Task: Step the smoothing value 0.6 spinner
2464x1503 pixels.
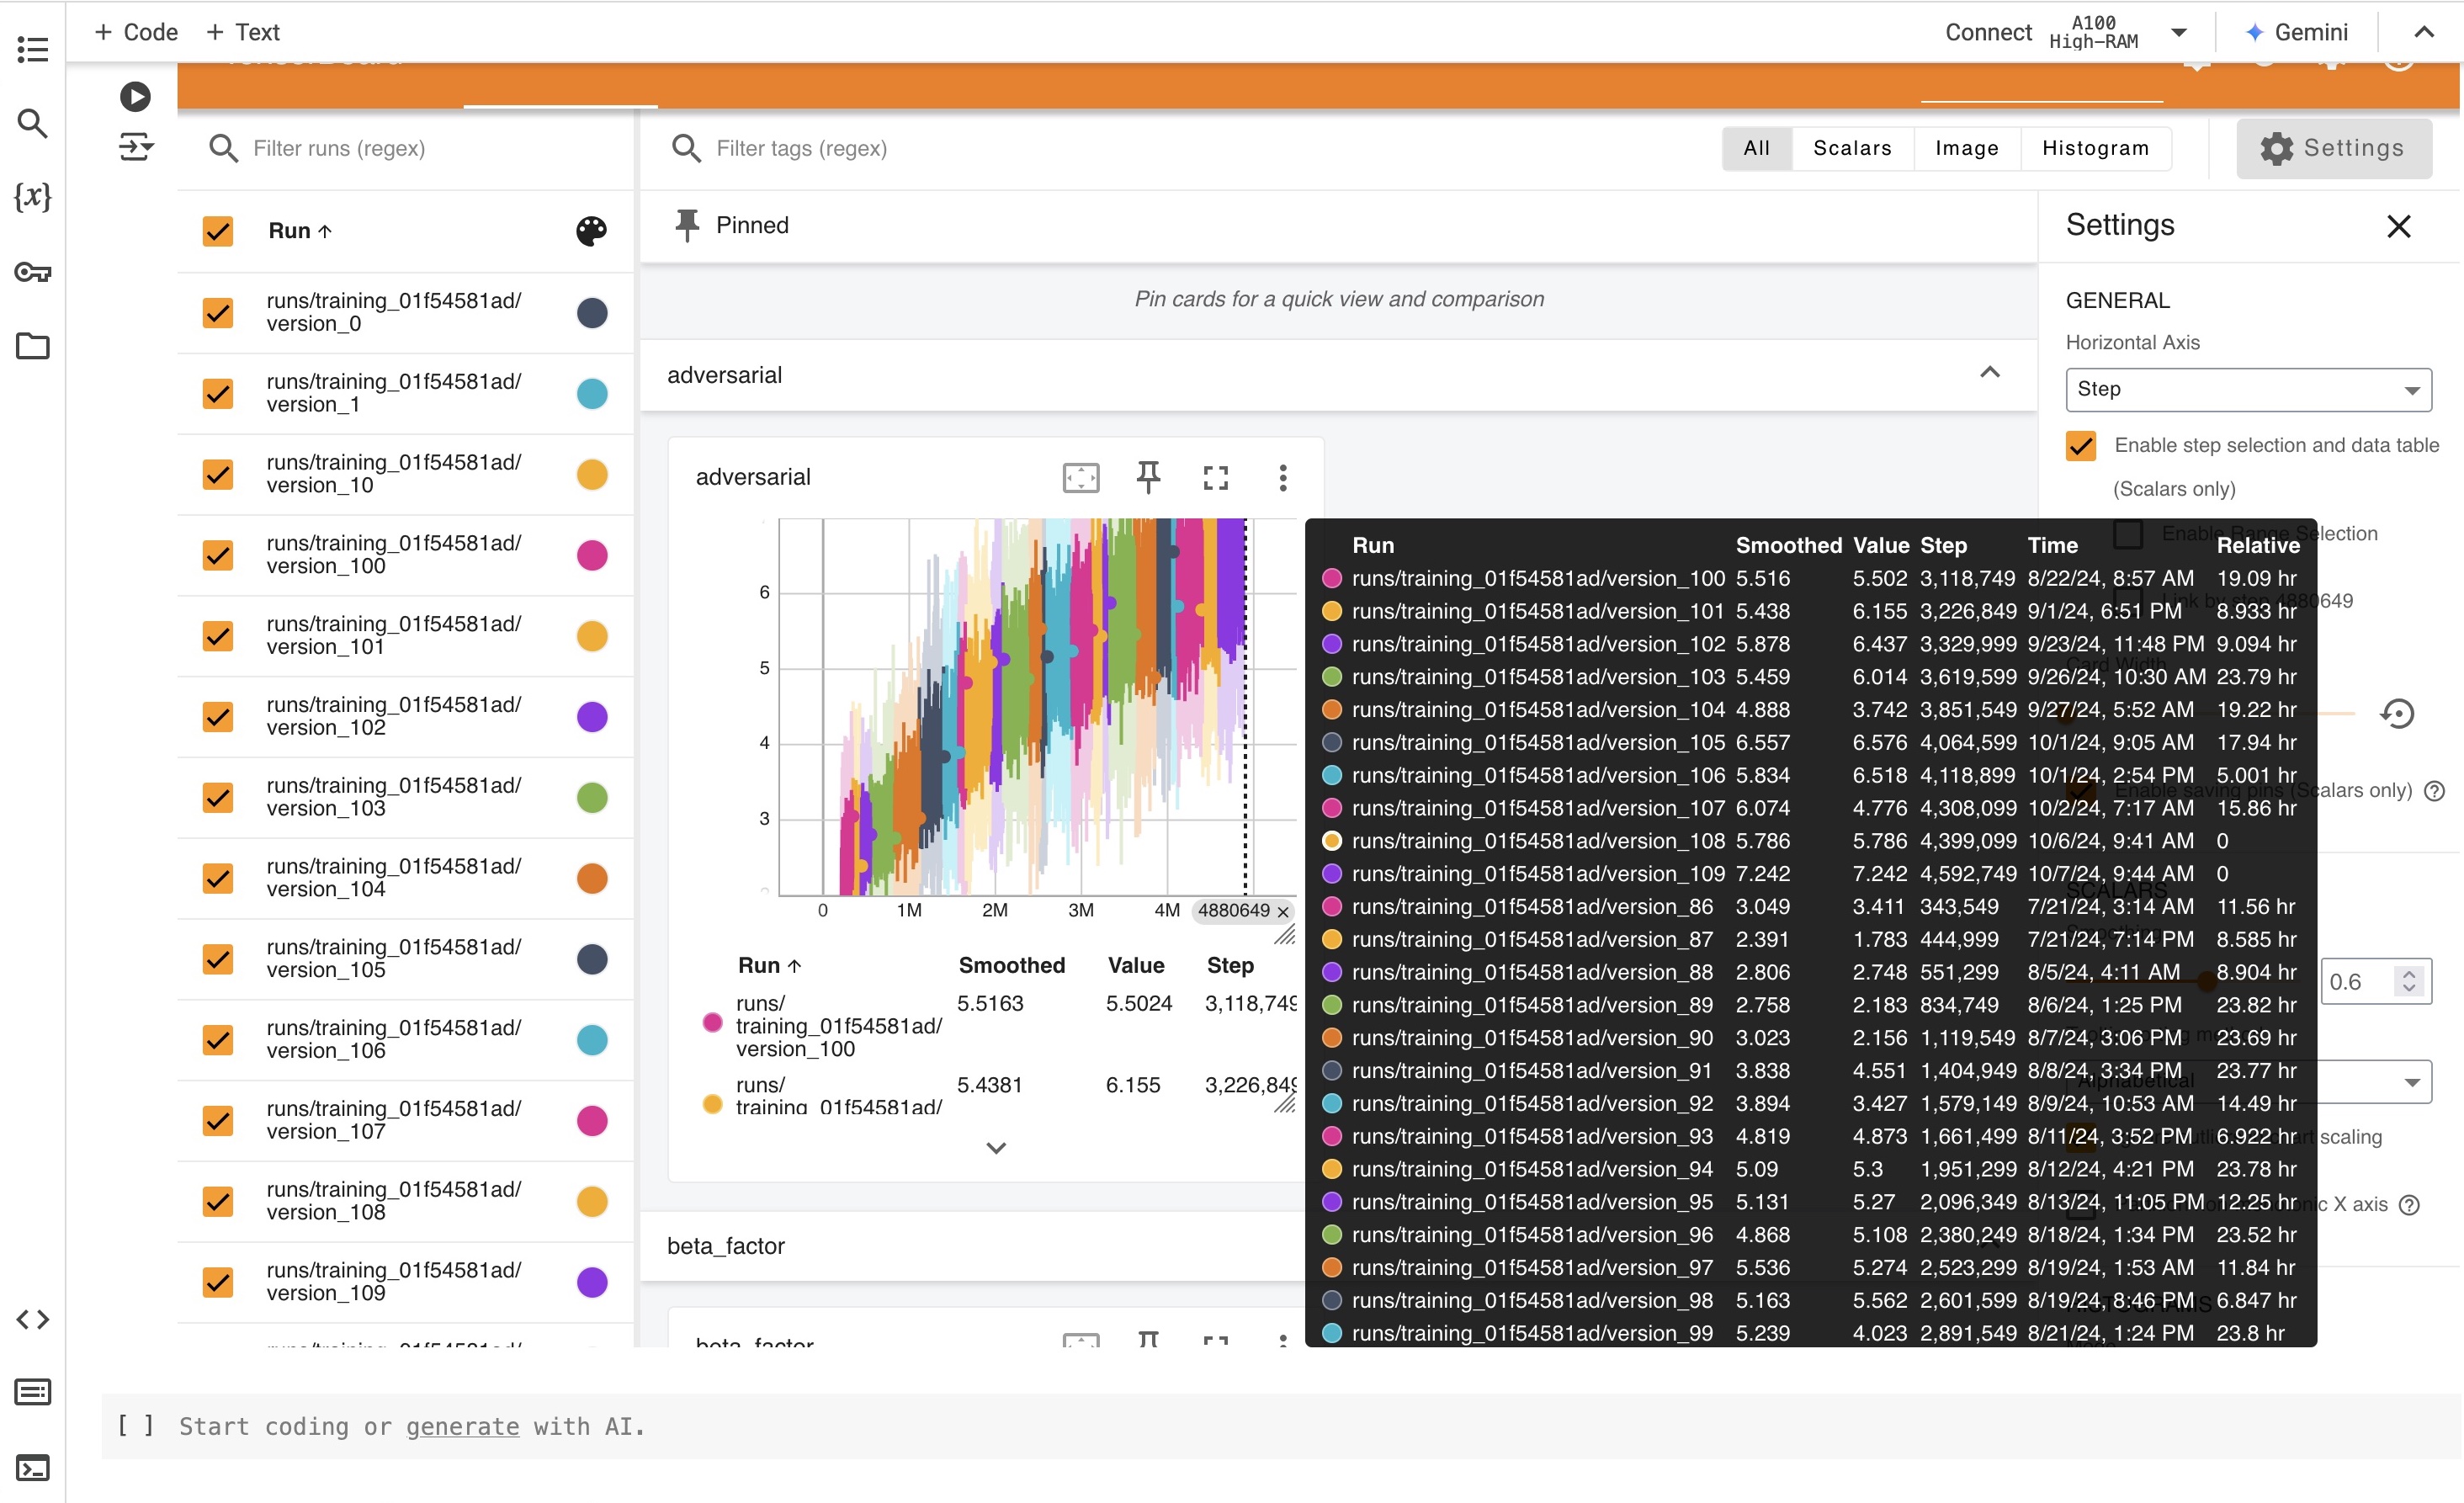Action: [2409, 981]
